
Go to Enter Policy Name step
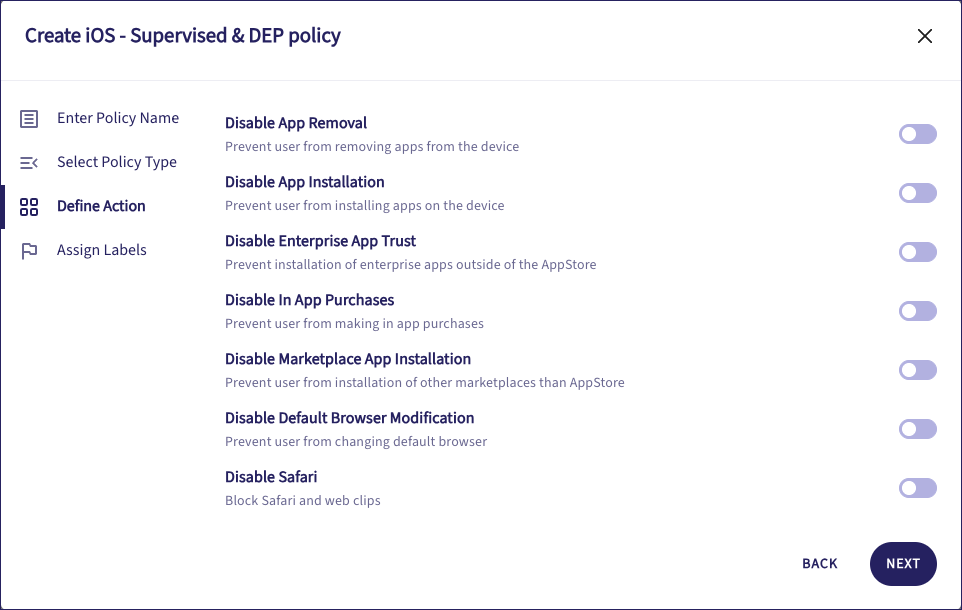coord(118,118)
